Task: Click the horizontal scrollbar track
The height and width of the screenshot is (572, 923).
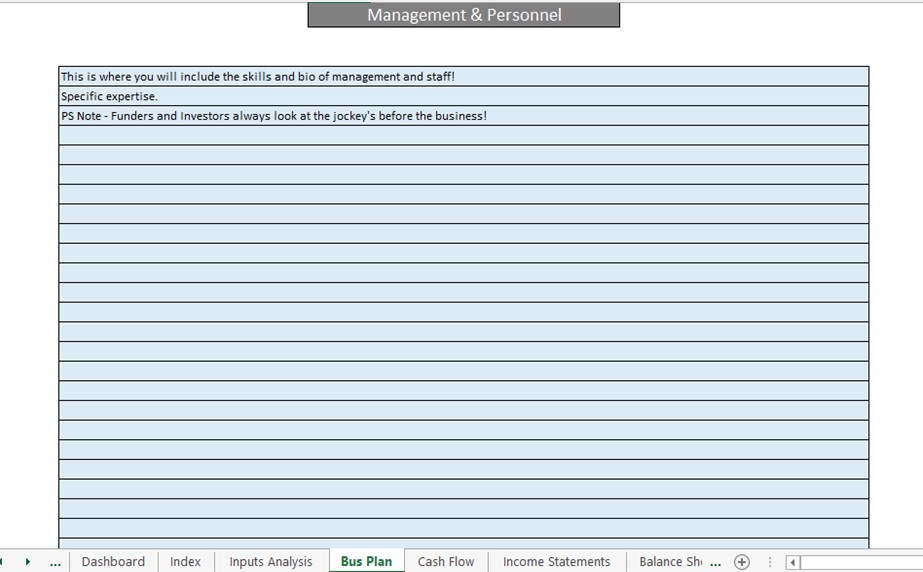Action: point(861,563)
